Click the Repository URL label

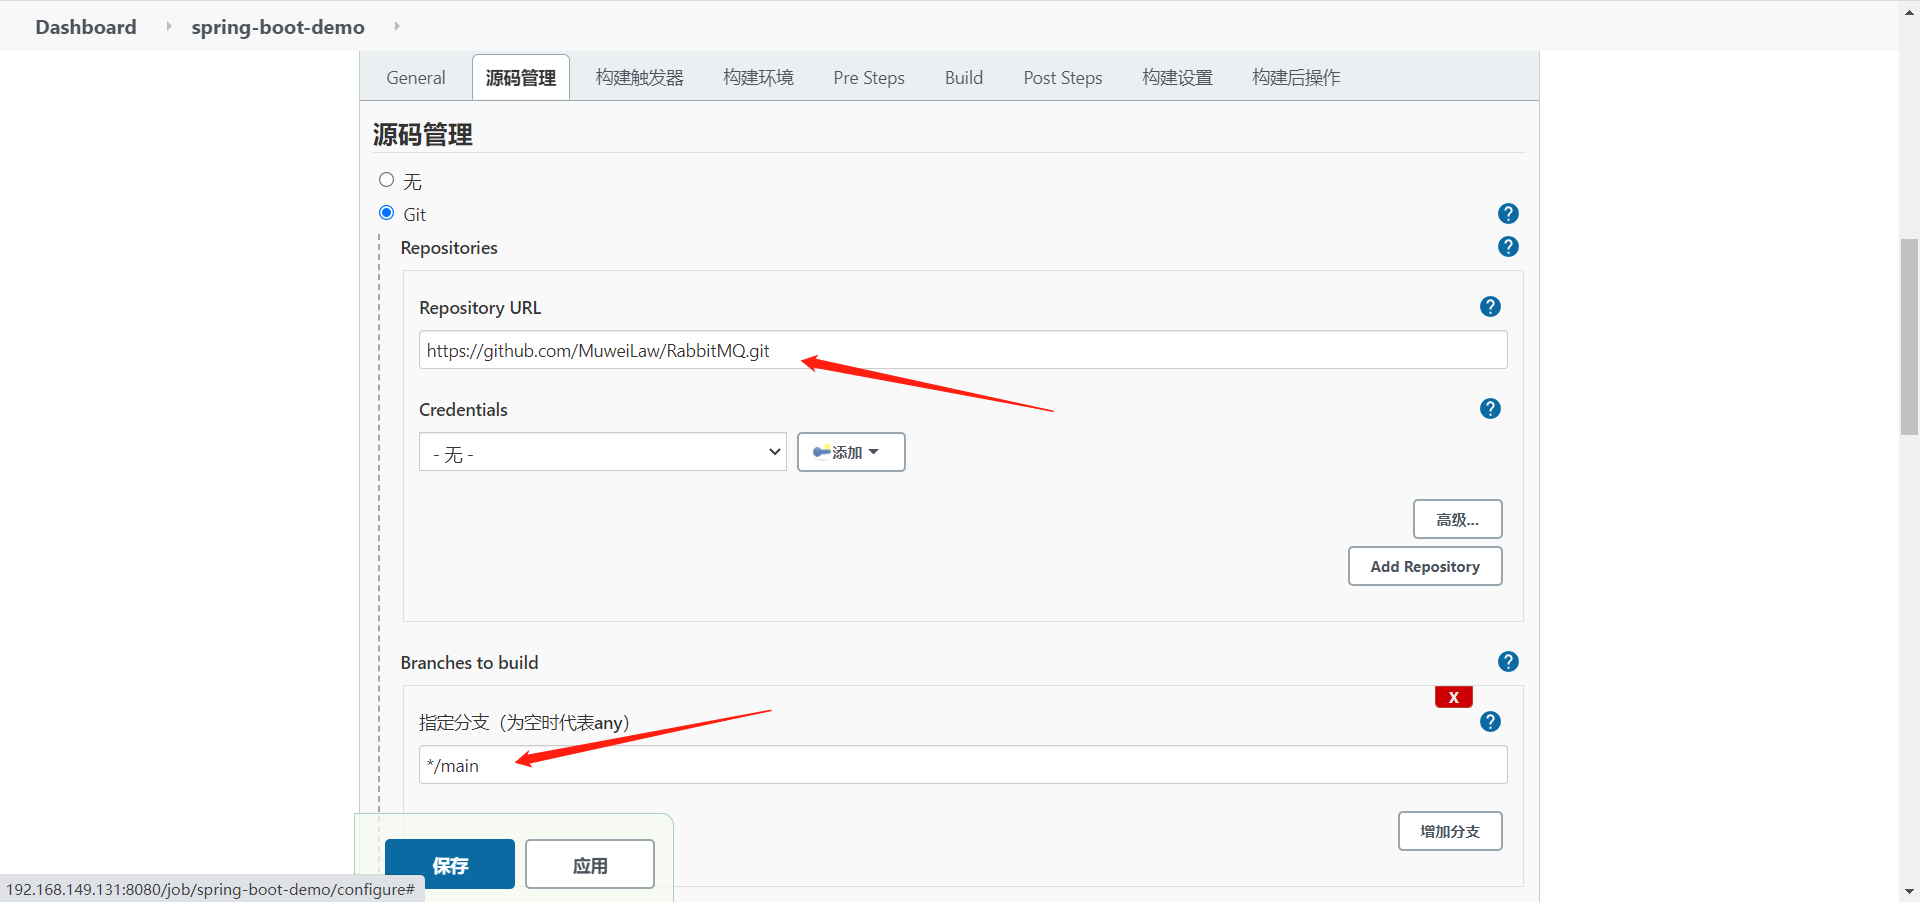click(x=480, y=307)
